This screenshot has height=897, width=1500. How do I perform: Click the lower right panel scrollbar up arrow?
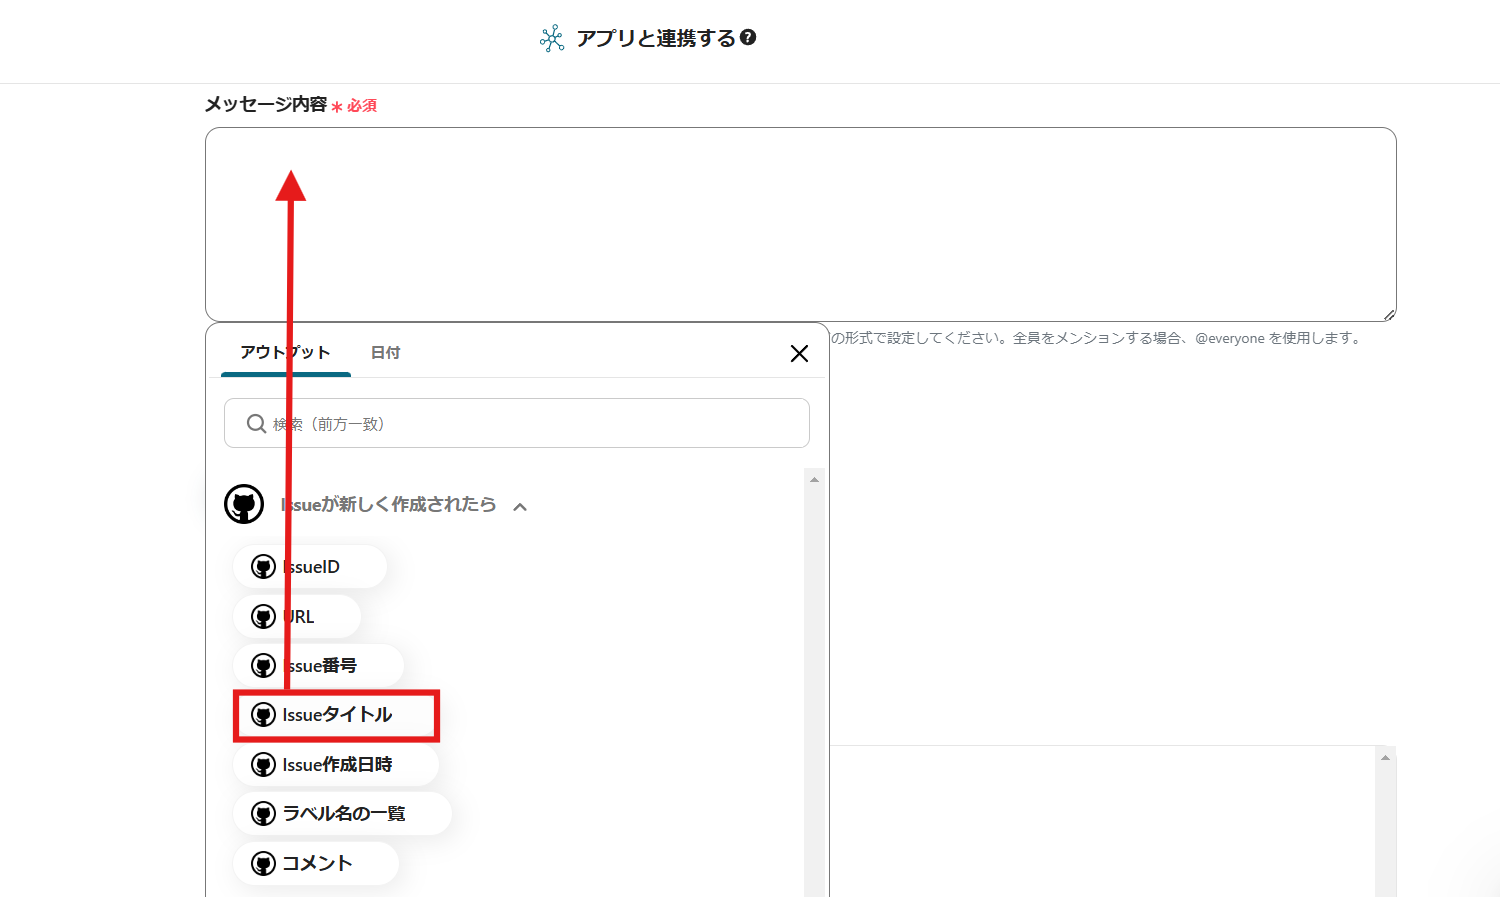click(1385, 757)
